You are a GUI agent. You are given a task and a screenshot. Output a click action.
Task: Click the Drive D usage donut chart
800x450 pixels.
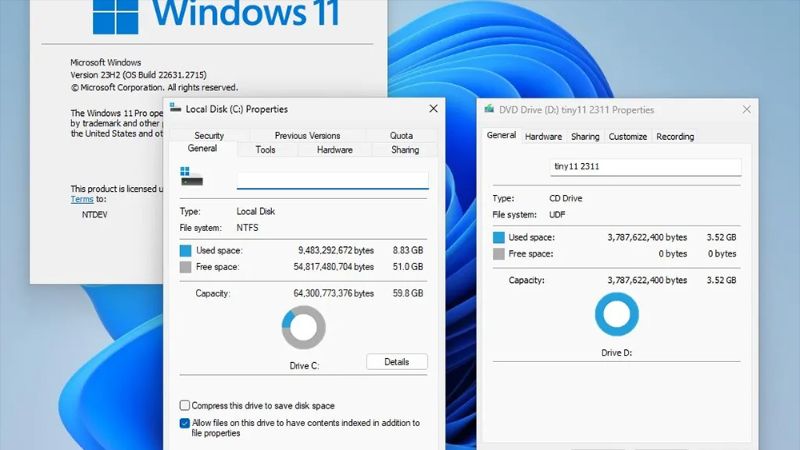[x=617, y=315]
